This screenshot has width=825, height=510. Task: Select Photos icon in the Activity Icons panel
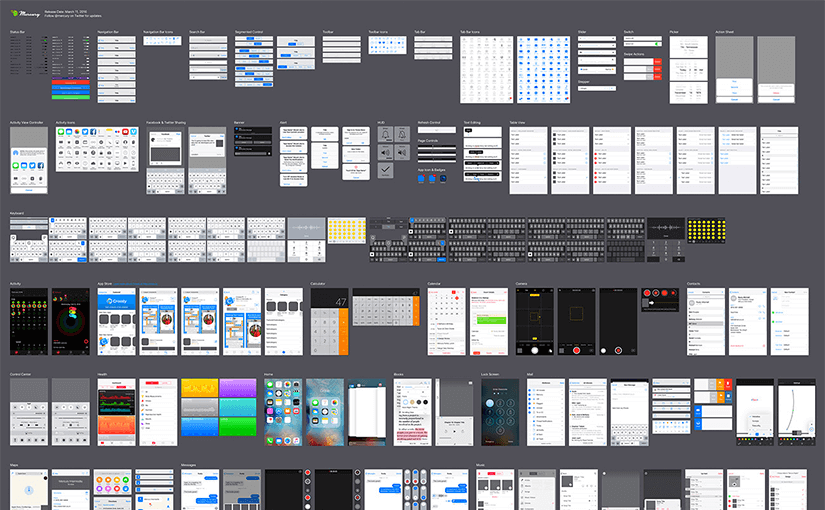click(x=77, y=132)
